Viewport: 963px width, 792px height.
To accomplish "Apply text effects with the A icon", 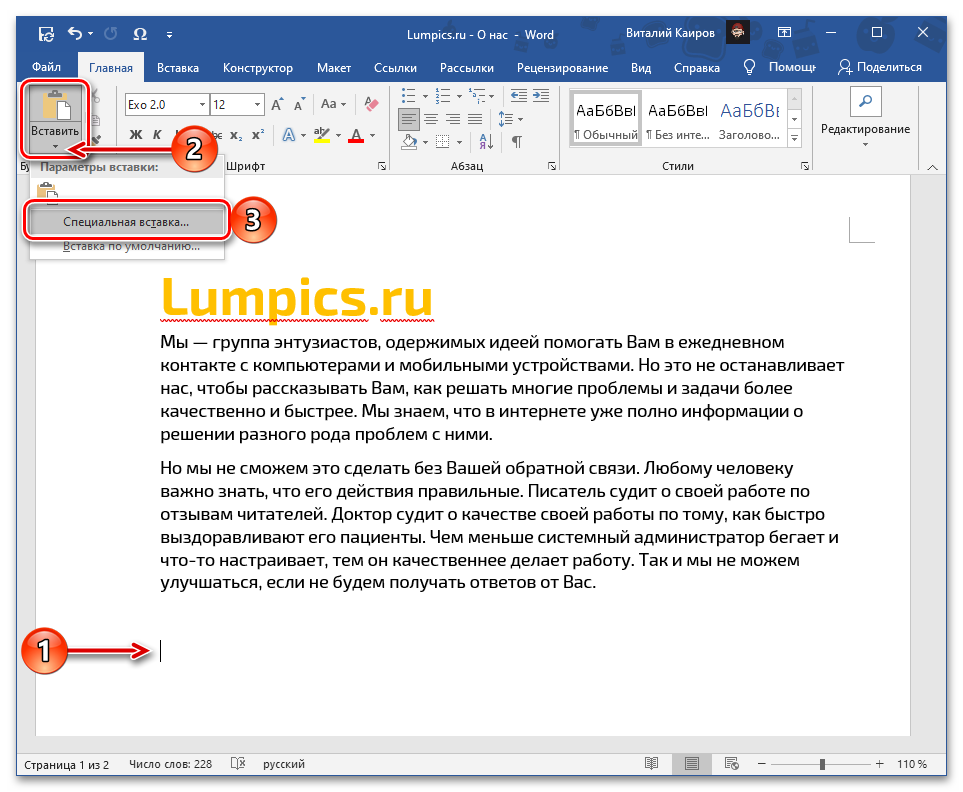I will coord(289,134).
